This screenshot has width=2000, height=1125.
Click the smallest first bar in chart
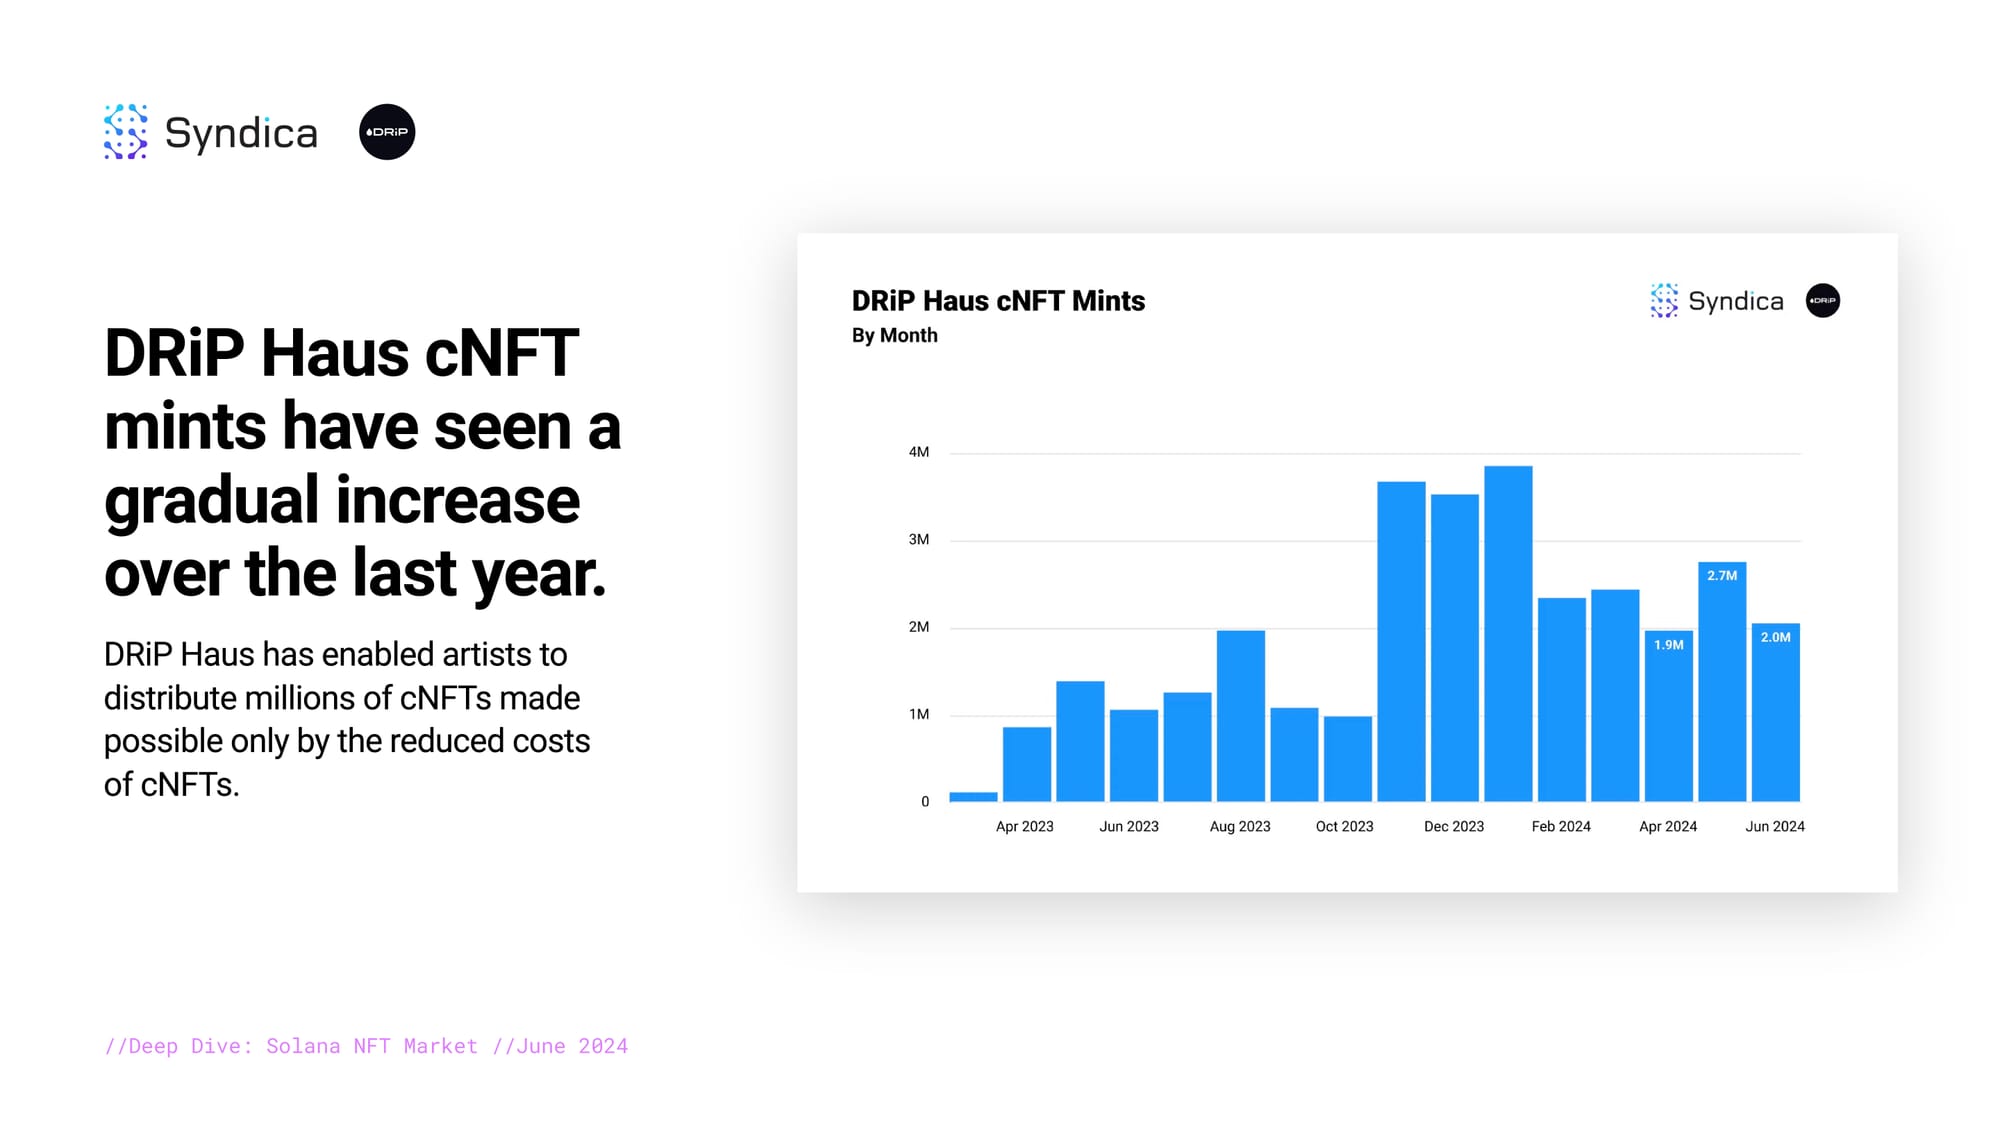tap(973, 797)
